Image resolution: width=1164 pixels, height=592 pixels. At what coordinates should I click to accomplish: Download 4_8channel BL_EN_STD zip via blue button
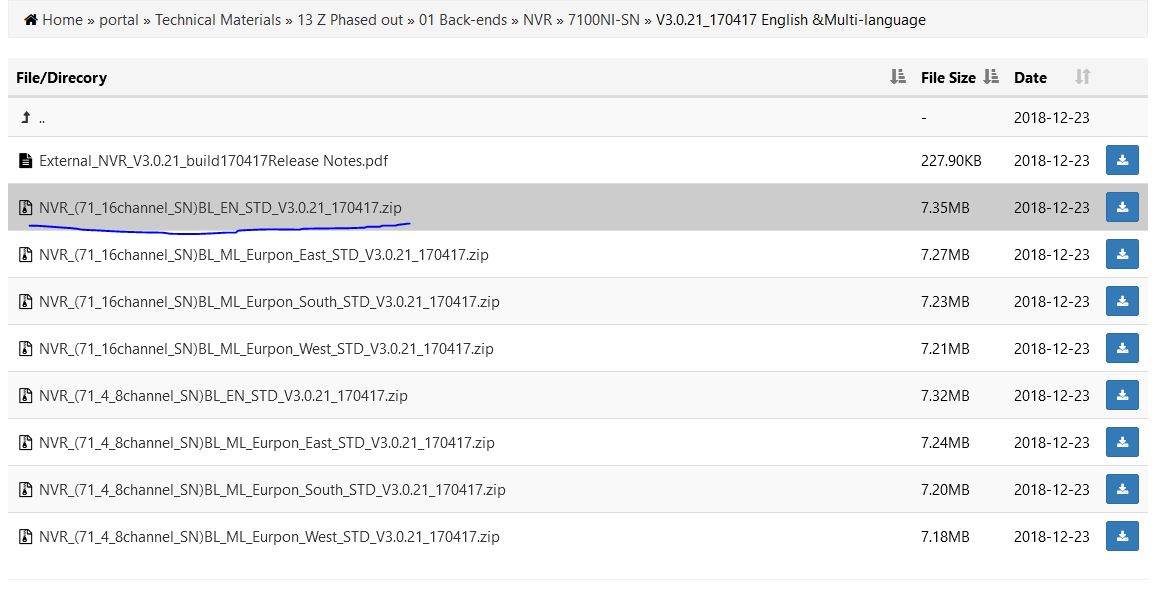[1122, 395]
